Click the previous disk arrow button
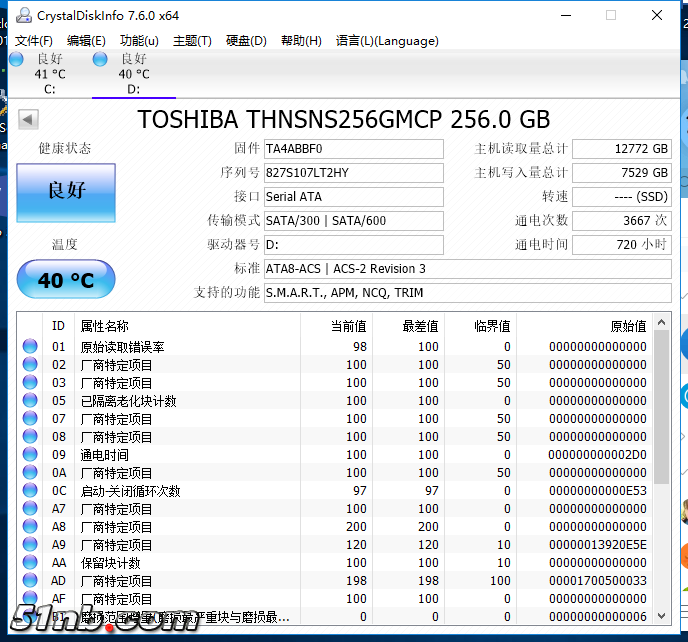This screenshot has width=688, height=642. pyautogui.click(x=28, y=120)
